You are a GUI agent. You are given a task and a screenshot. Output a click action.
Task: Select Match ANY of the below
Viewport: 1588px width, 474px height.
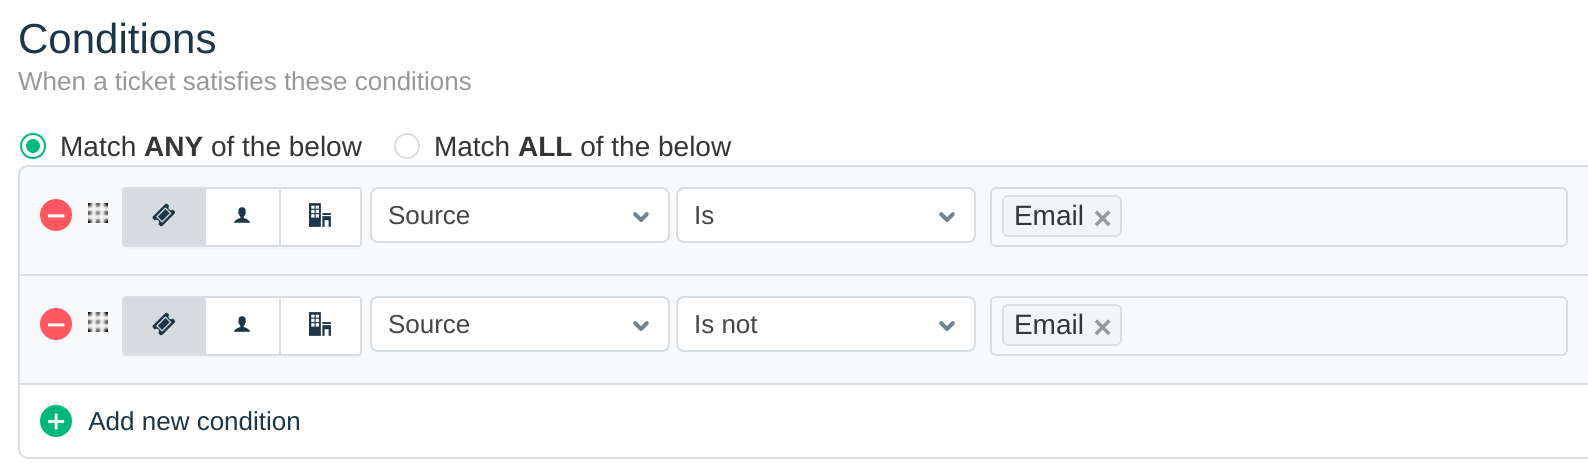[33, 147]
